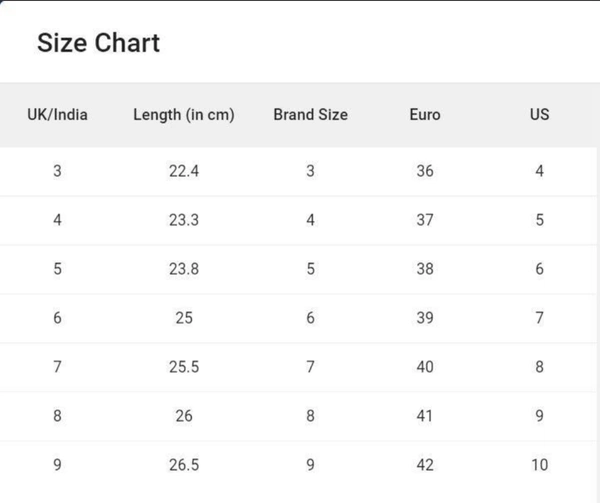Click the Euro column header
This screenshot has height=503, width=600.
[425, 115]
